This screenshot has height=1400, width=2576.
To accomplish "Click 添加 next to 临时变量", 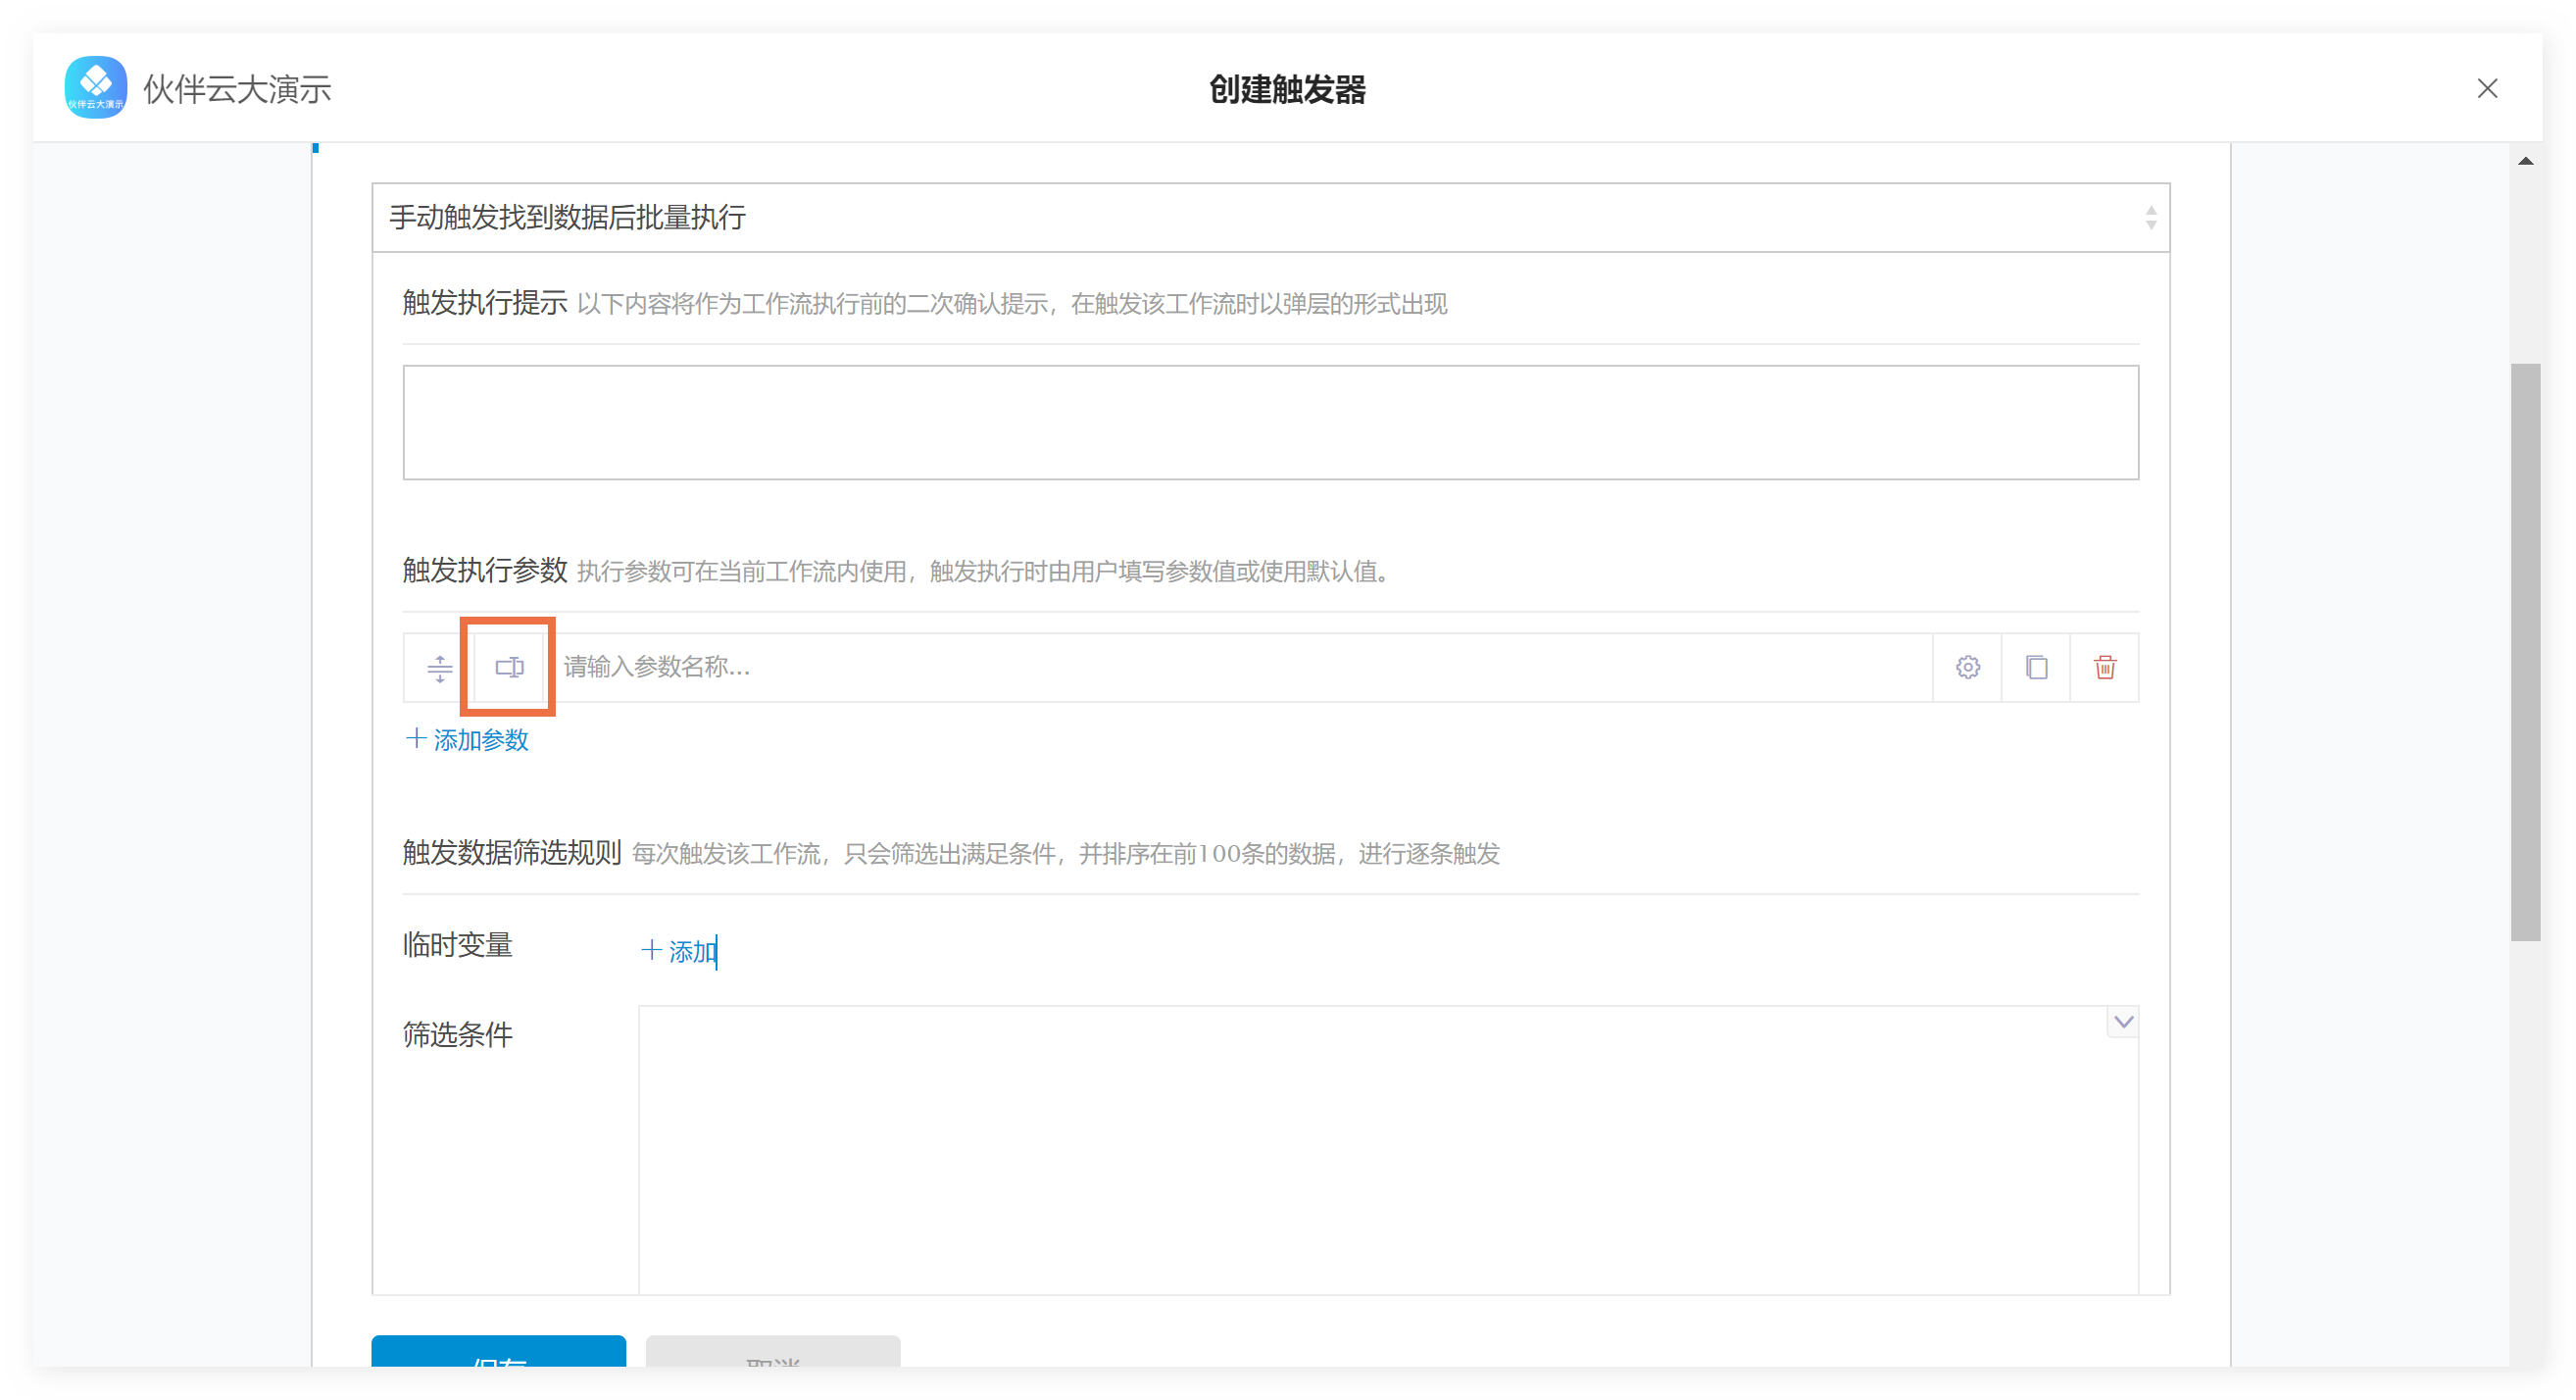I will (680, 951).
